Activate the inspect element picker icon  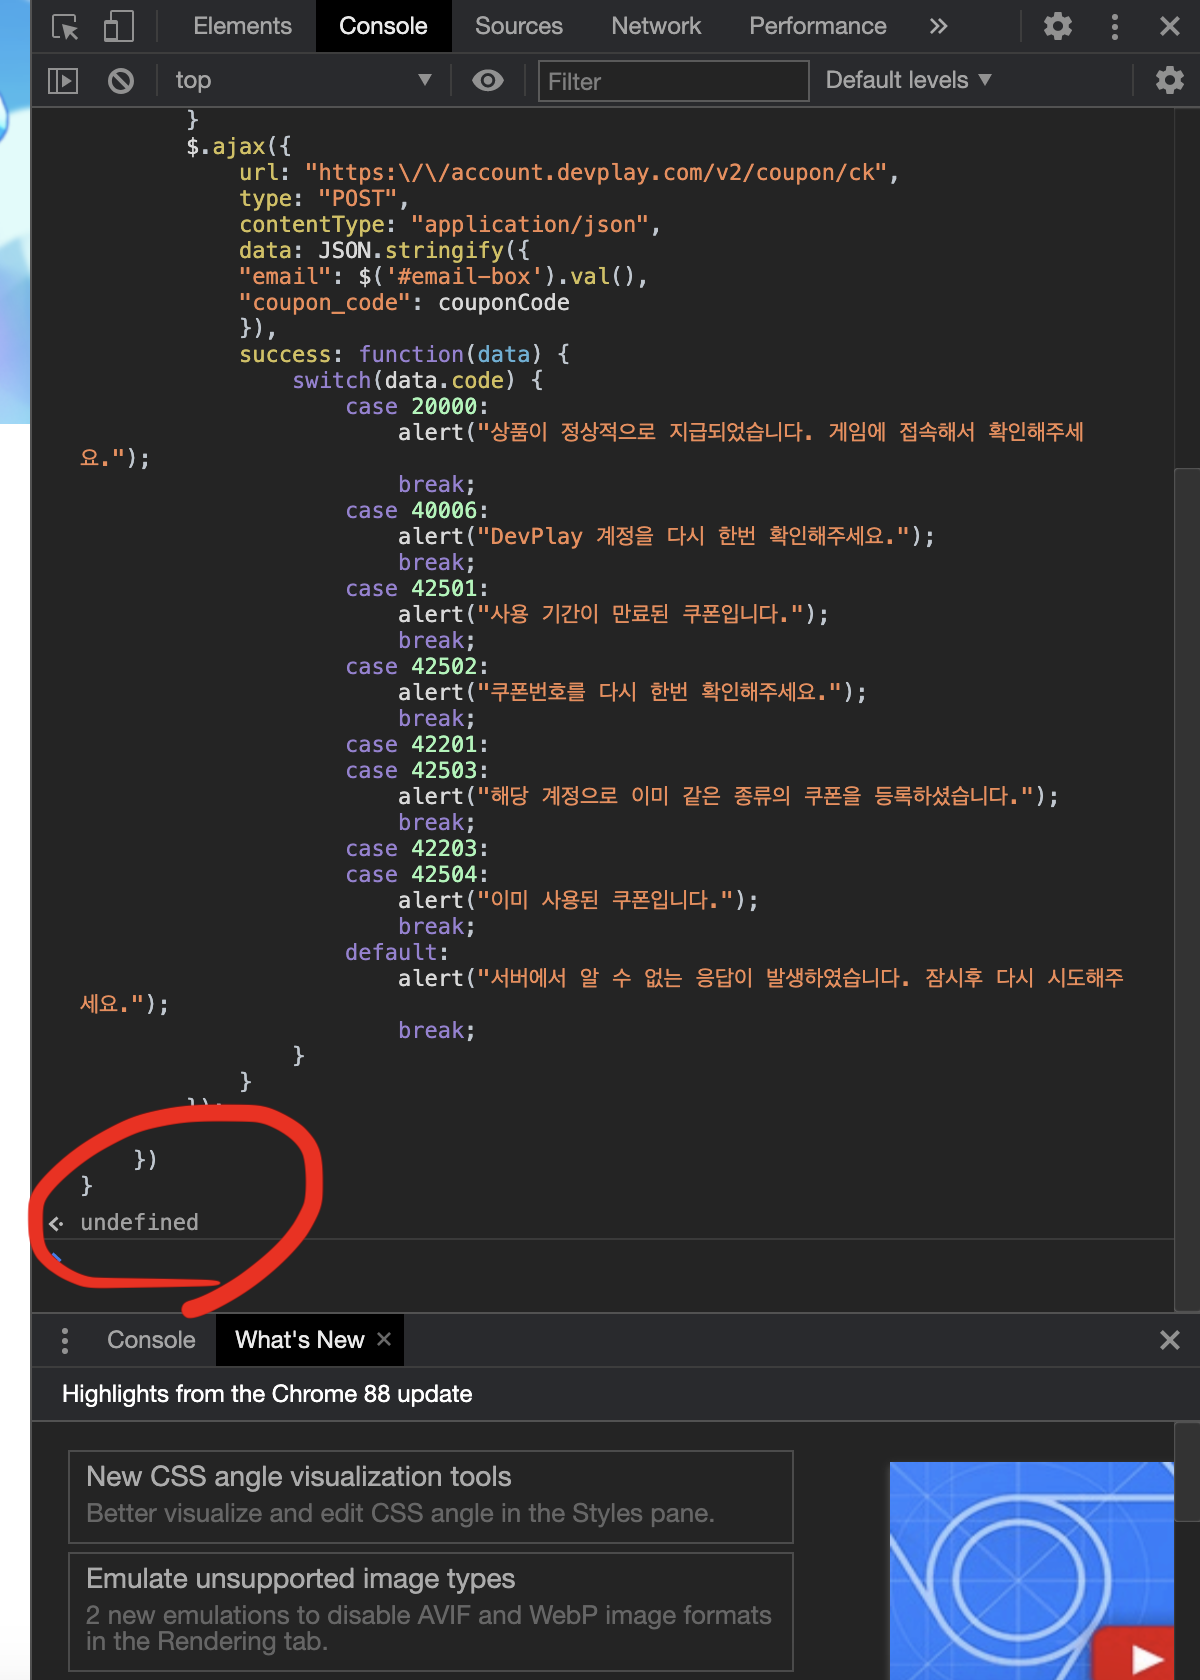[x=65, y=27]
